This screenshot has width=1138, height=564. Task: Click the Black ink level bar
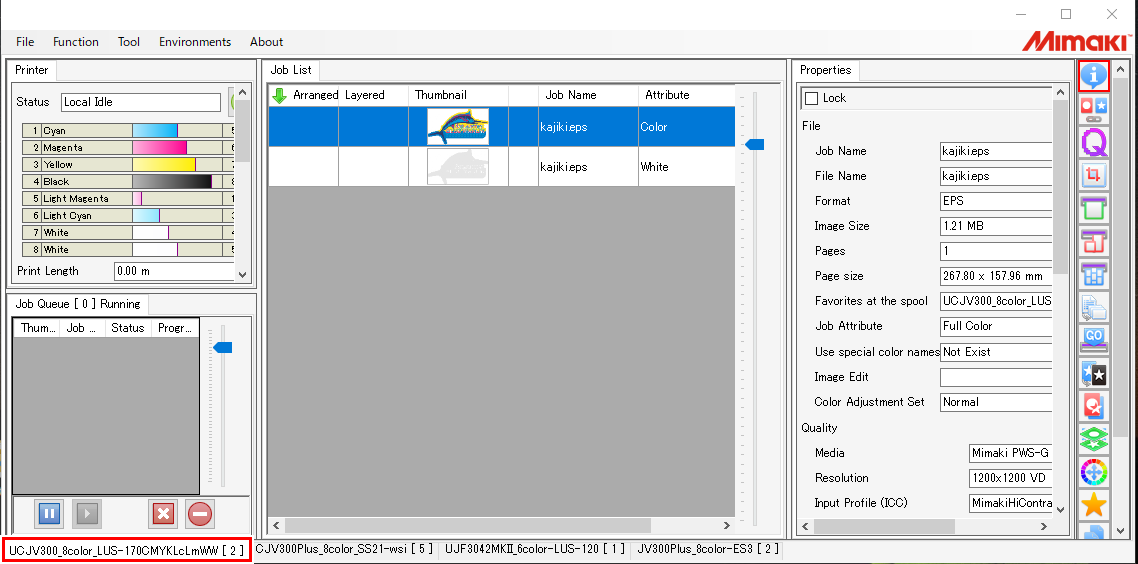tap(177, 181)
